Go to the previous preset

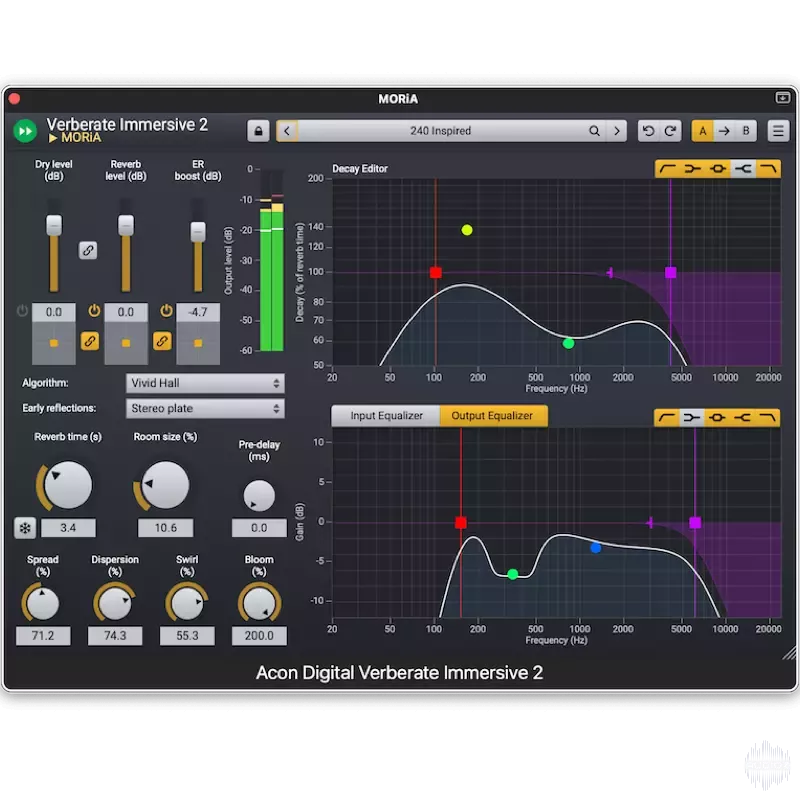pos(287,131)
